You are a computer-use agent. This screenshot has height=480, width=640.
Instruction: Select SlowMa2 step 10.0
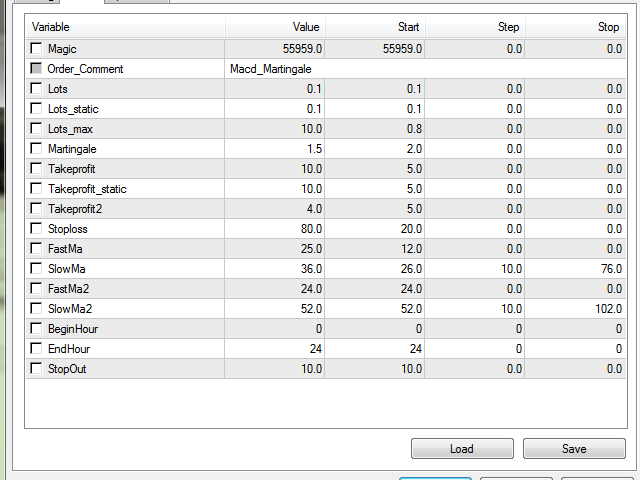(x=511, y=309)
